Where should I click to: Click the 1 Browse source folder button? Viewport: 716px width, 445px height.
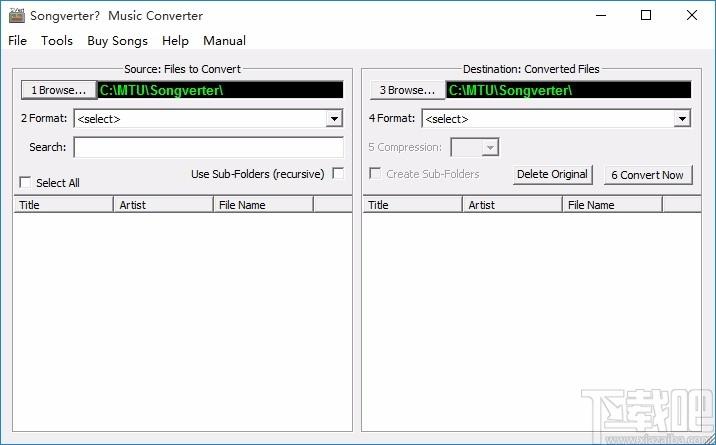(x=59, y=90)
